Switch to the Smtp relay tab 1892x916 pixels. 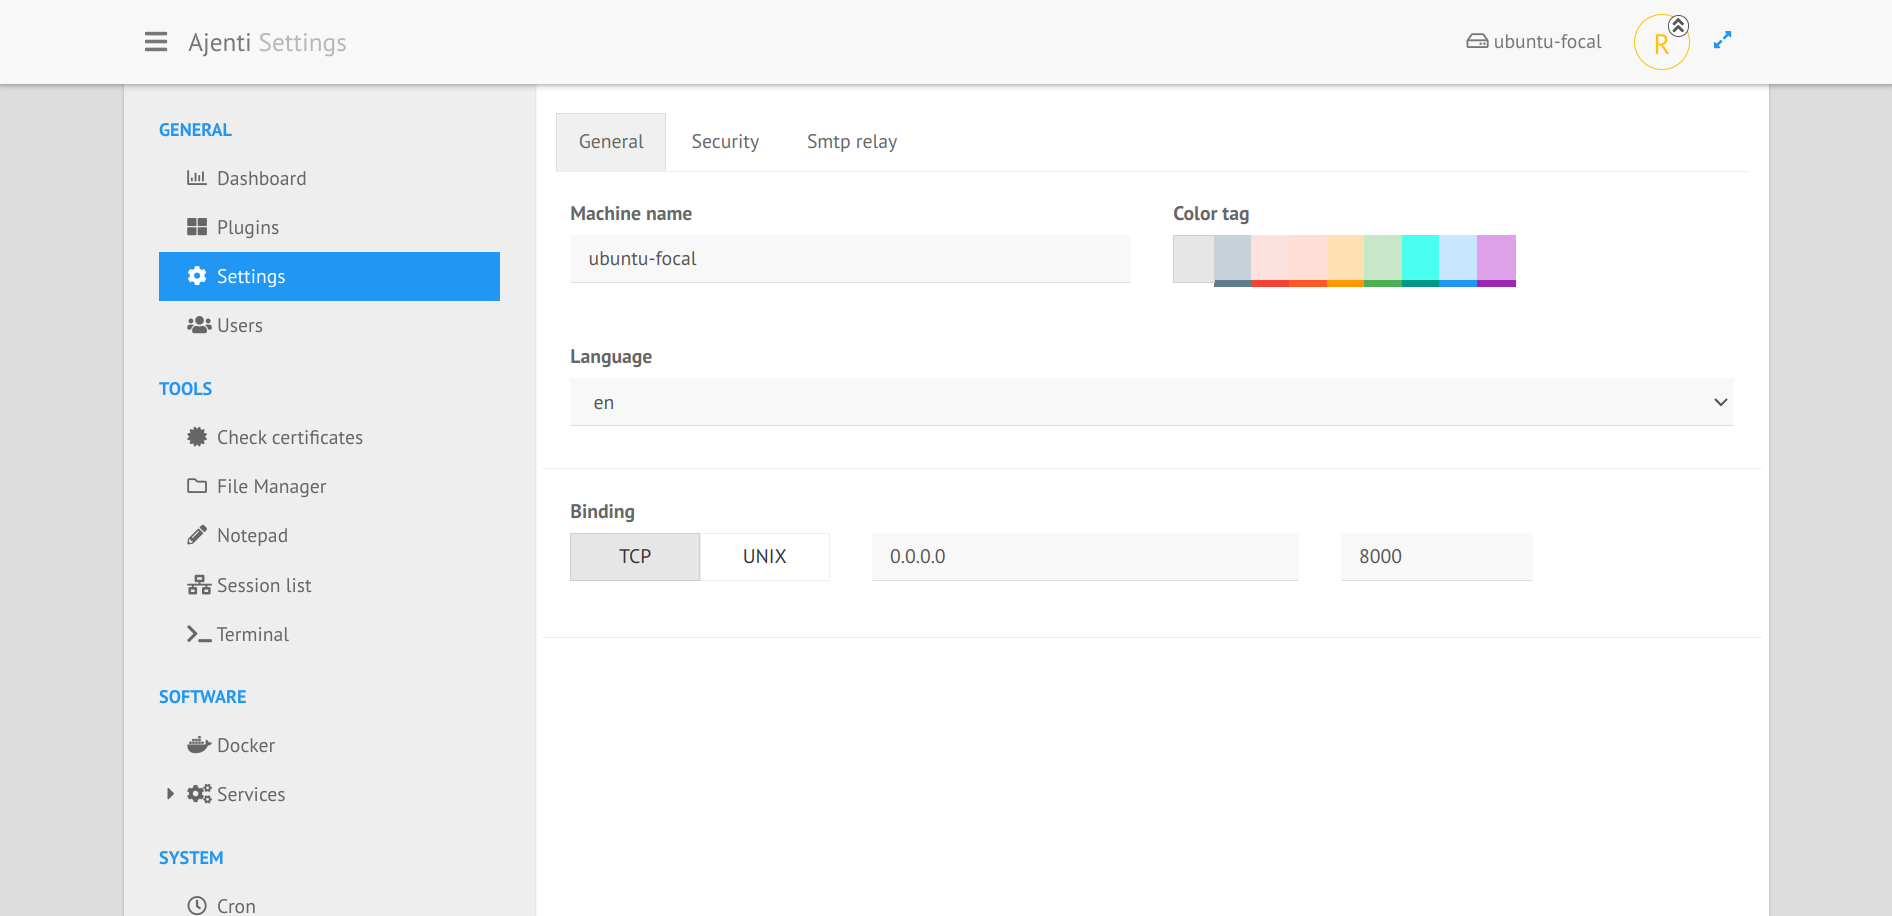pyautogui.click(x=852, y=142)
